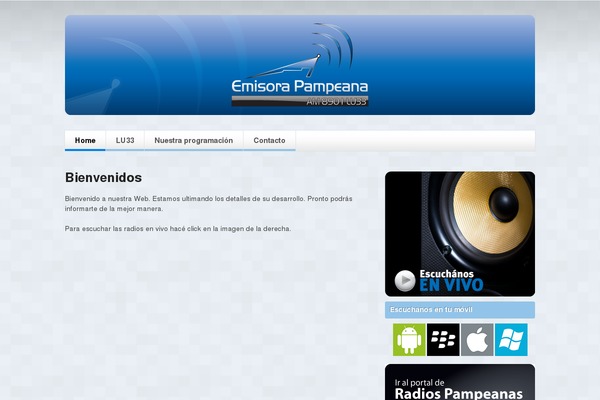Viewport: 600px width, 400px height.
Task: Open the LU33 menu tab
Action: tap(125, 140)
